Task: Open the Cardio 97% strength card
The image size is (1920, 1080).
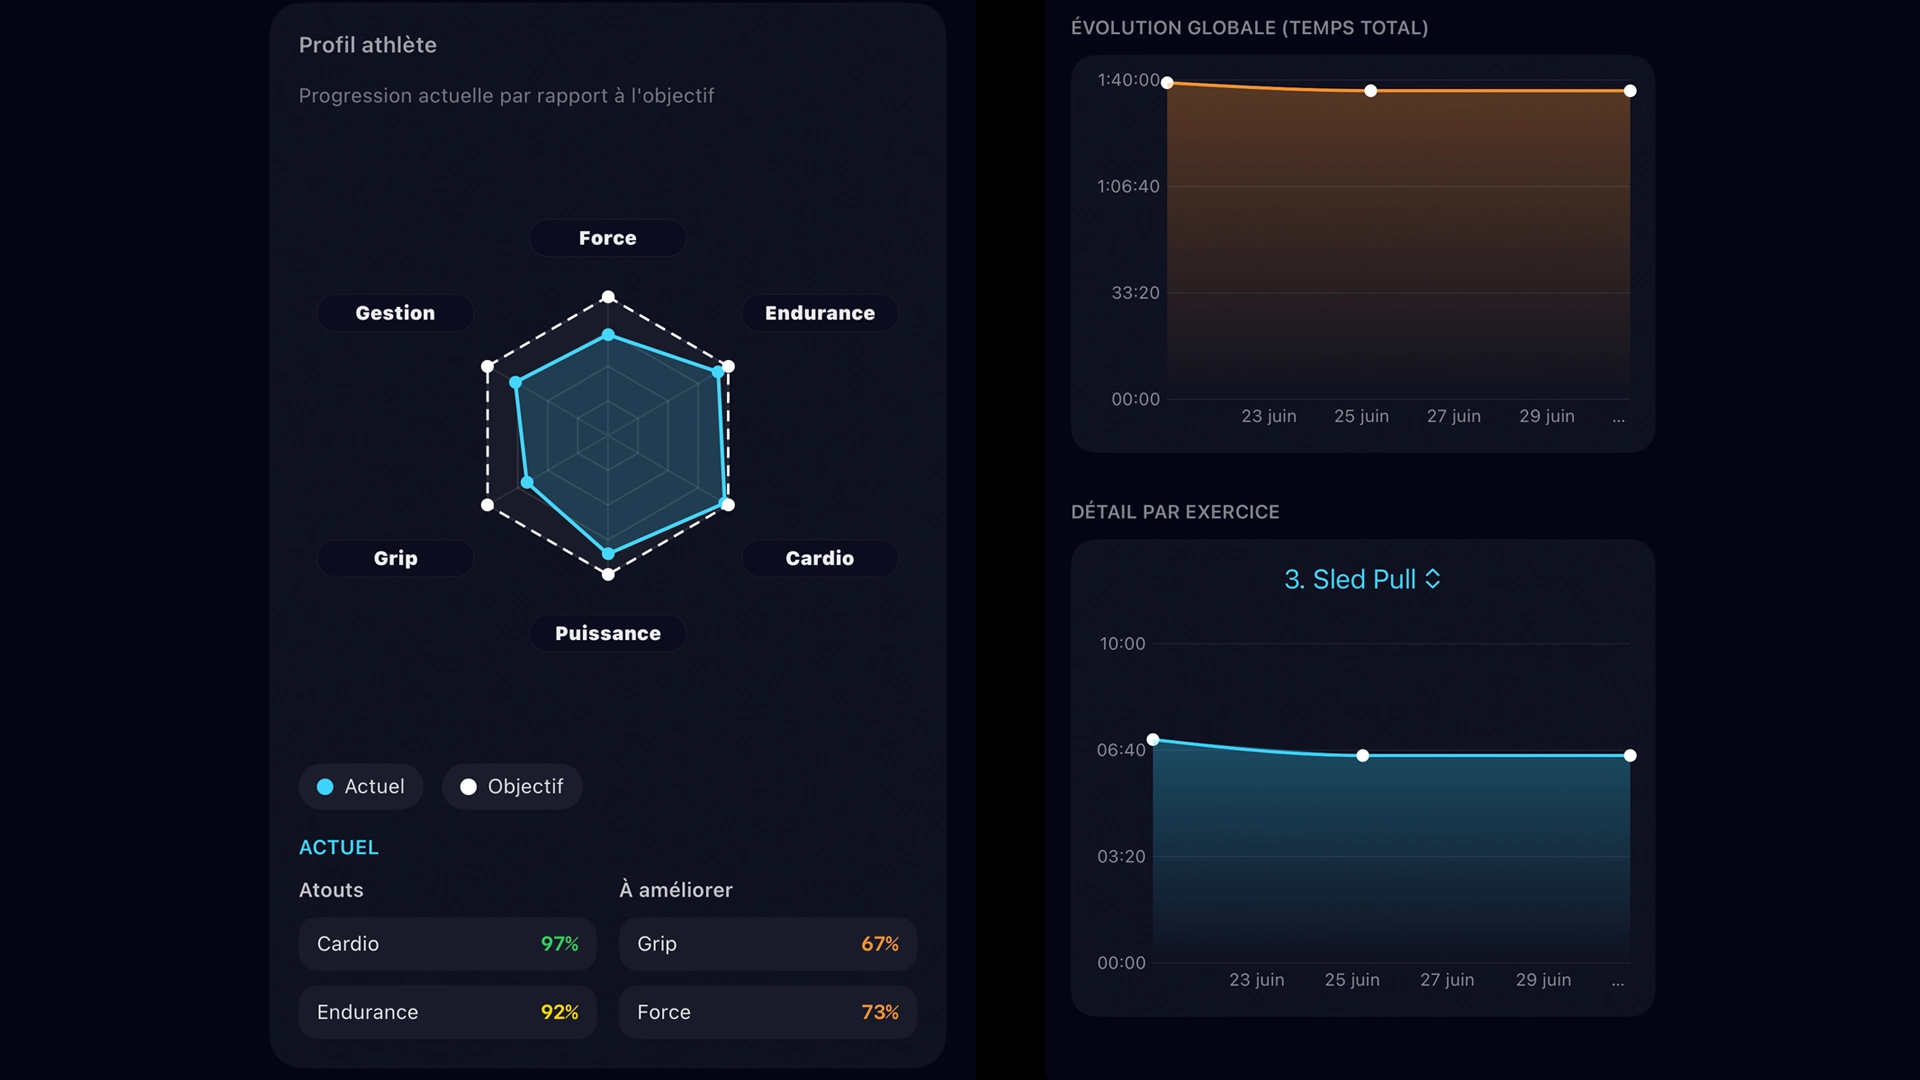Action: (448, 944)
